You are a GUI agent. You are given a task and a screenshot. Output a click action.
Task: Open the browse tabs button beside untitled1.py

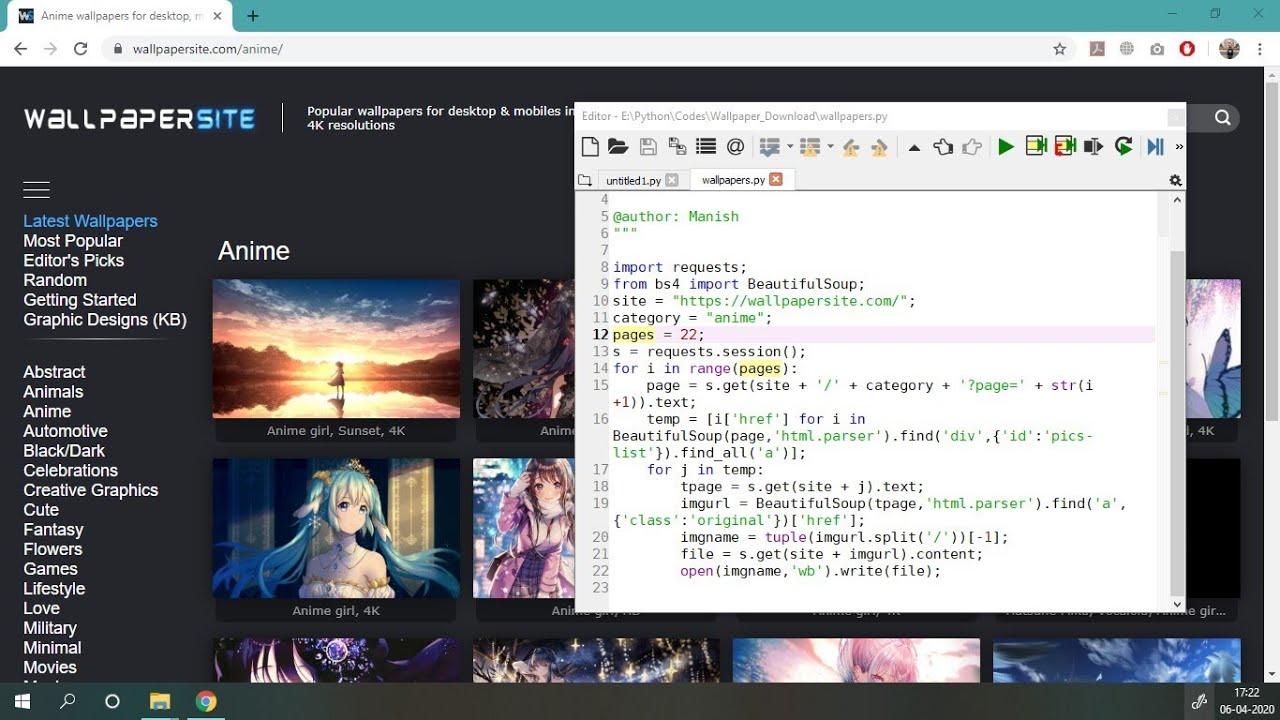tap(585, 181)
